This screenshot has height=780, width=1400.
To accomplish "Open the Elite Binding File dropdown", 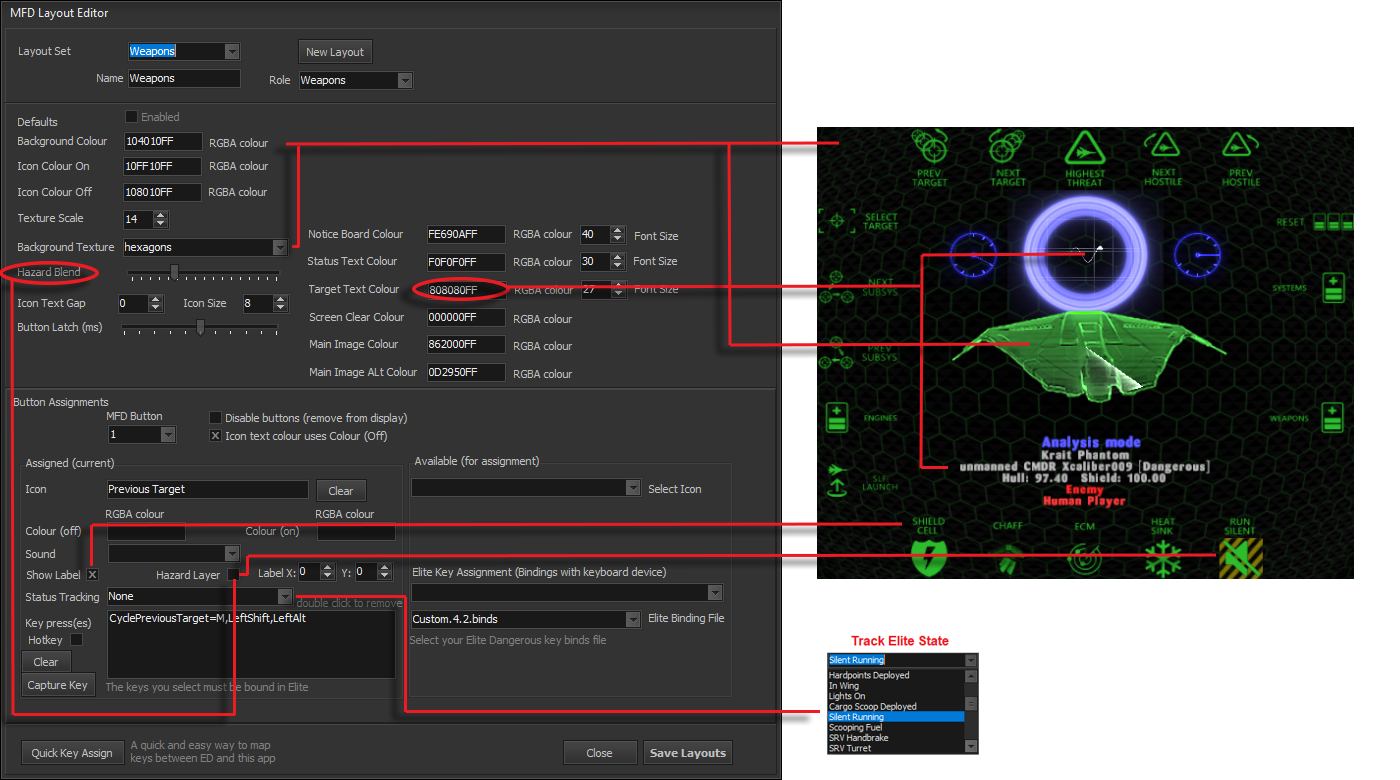I will point(632,620).
